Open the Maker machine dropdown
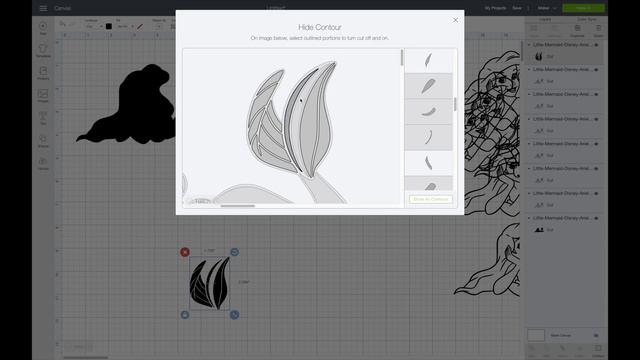640x360 pixels. (x=547, y=8)
